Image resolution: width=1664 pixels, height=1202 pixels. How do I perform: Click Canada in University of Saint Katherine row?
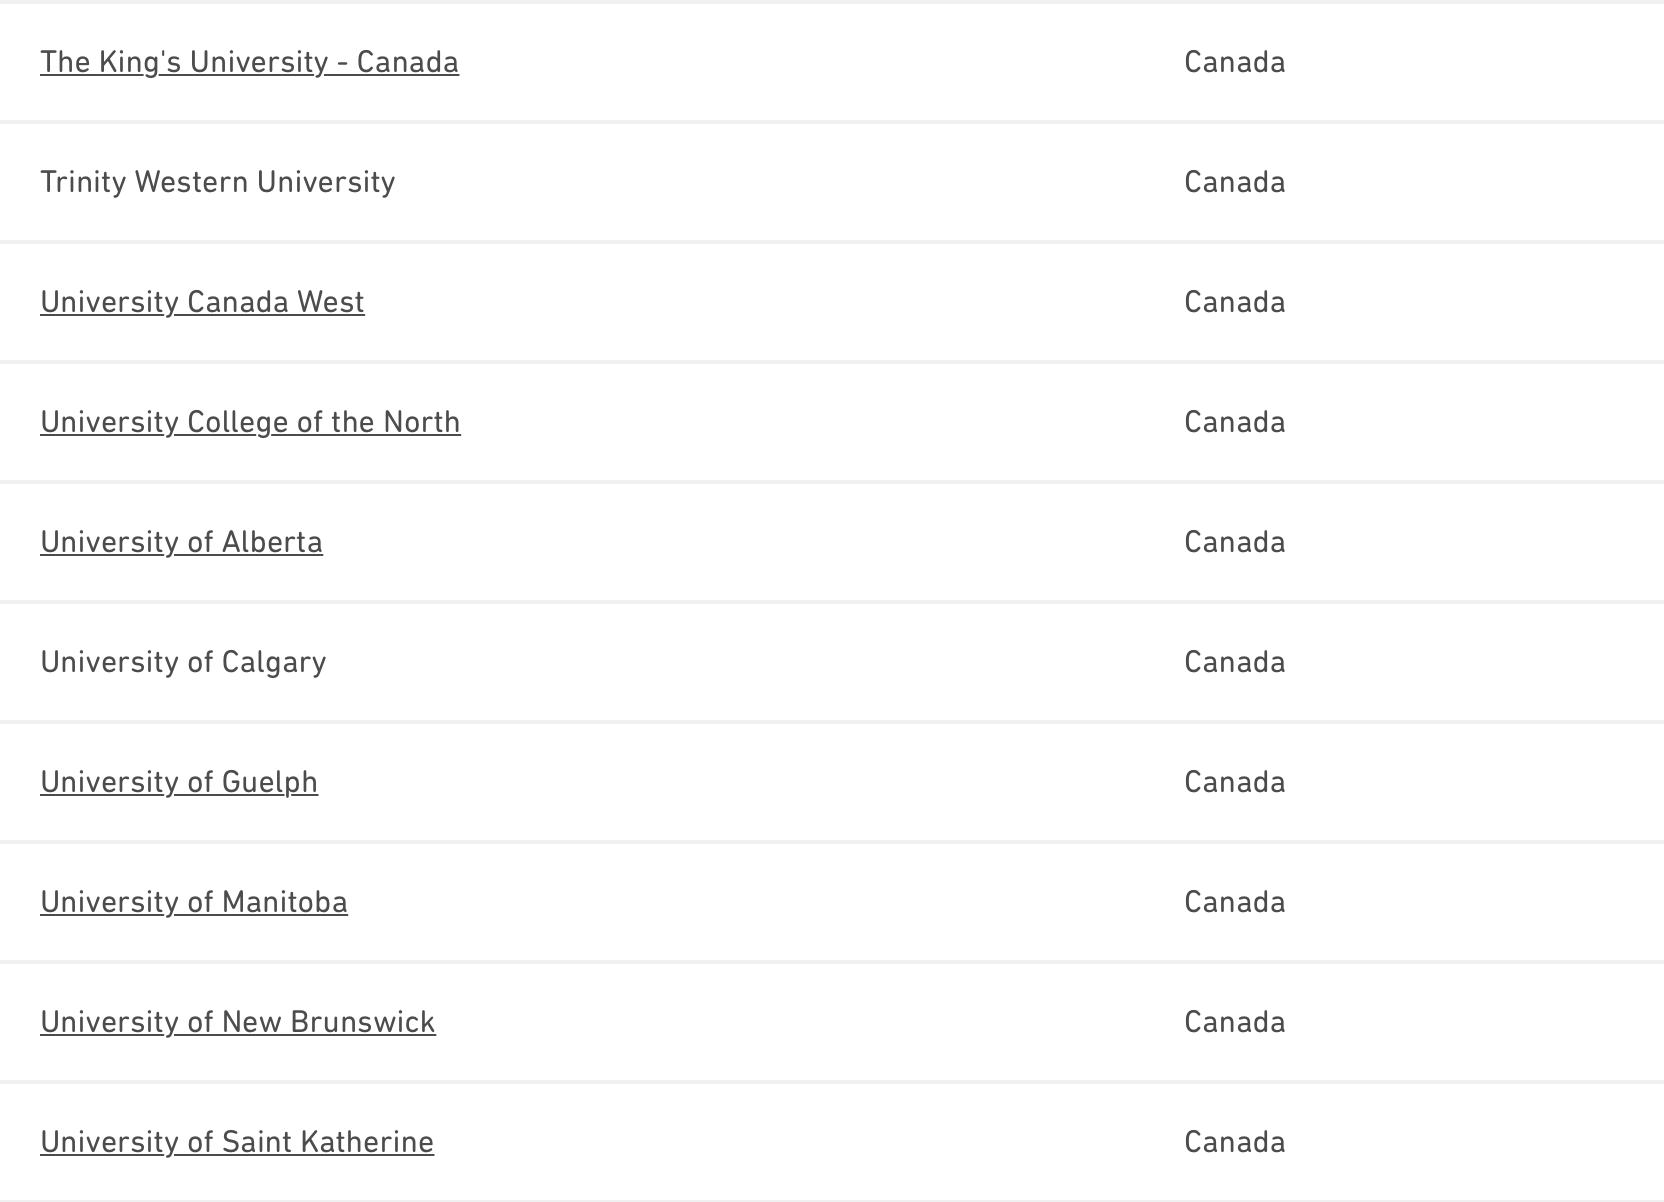[1234, 1142]
